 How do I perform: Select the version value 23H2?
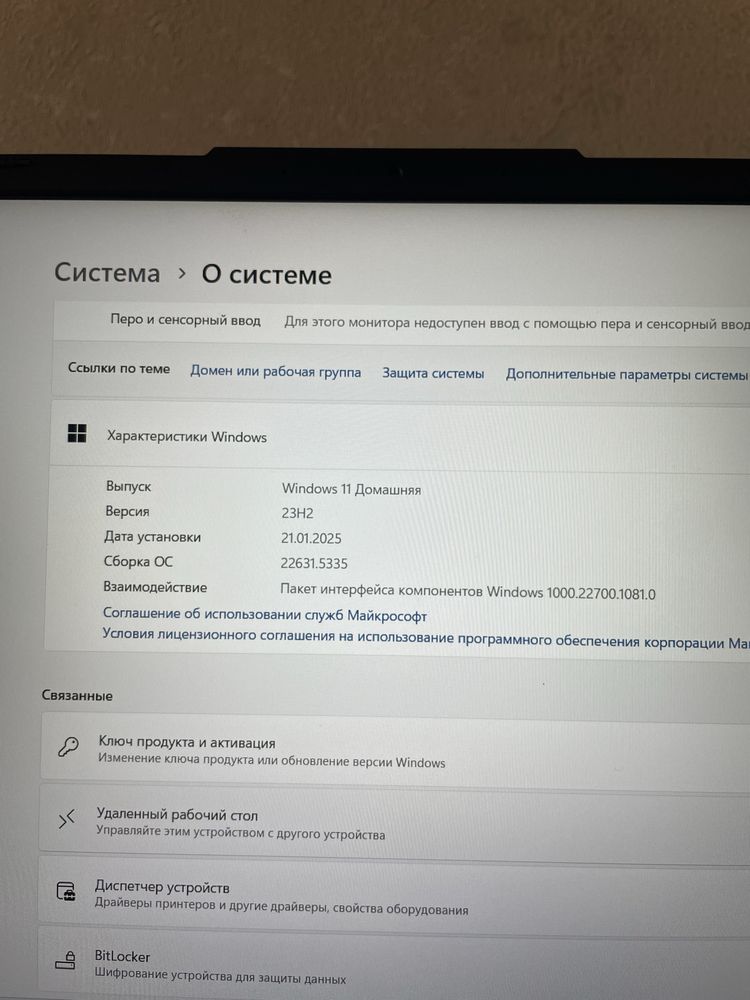pyautogui.click(x=297, y=513)
